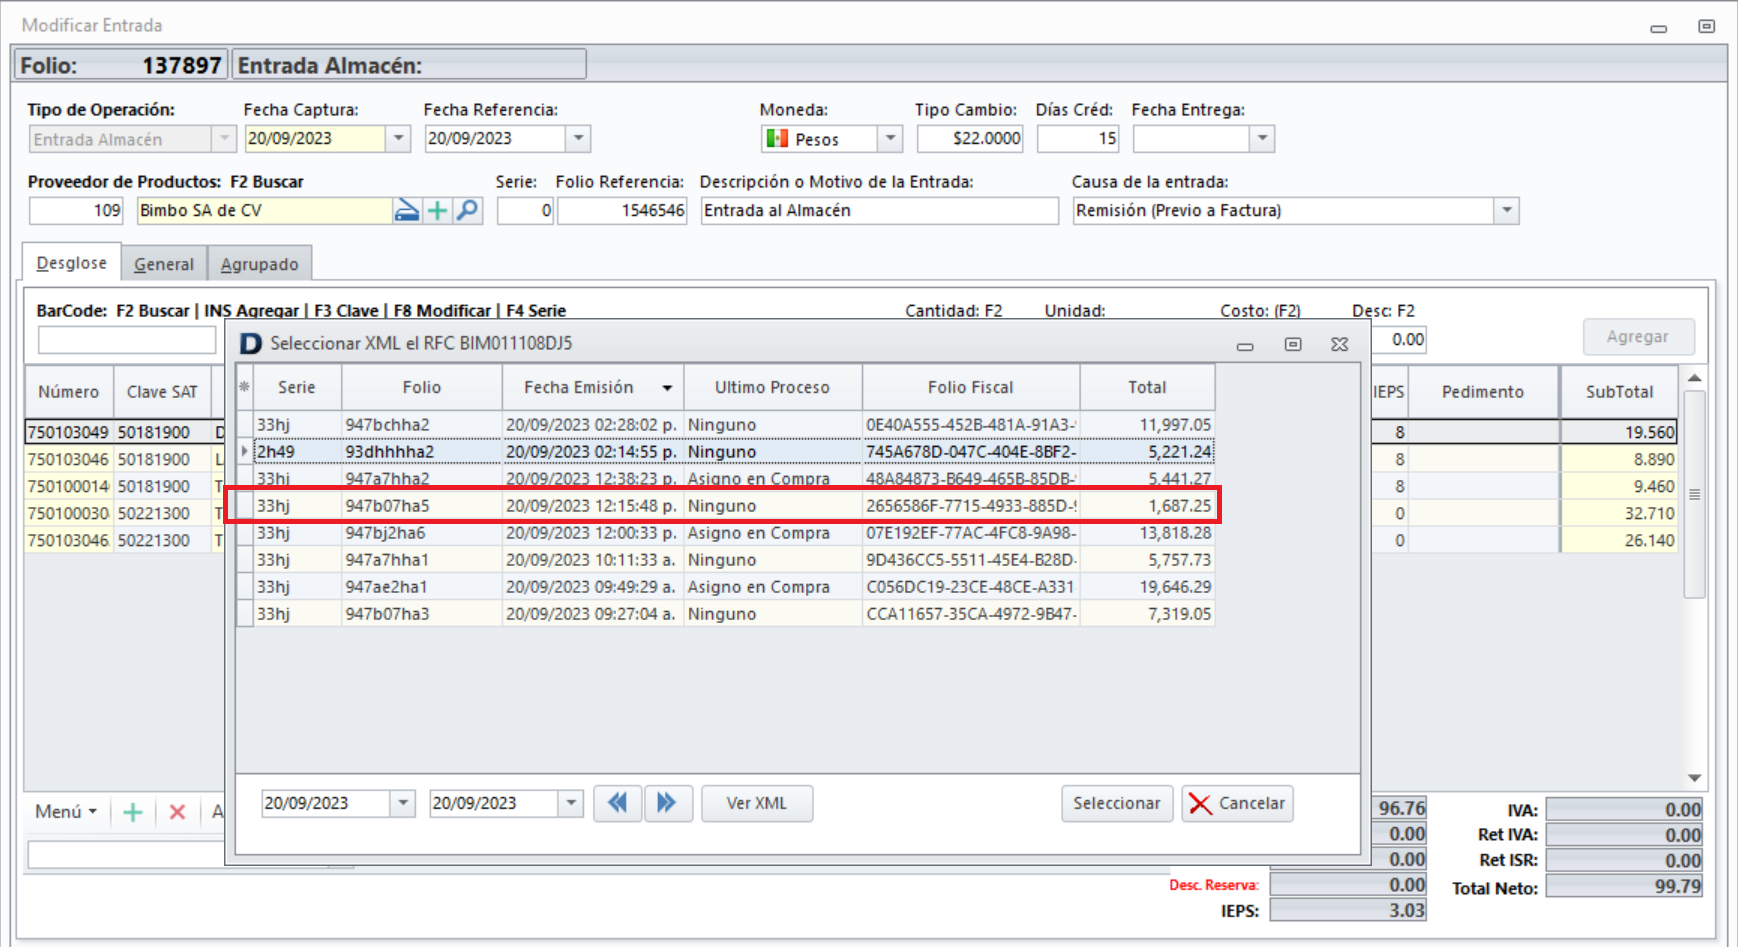Screen dimensions: 1738x947
Task: Maximize the Seleccionar XML dialog
Action: [x=1292, y=344]
